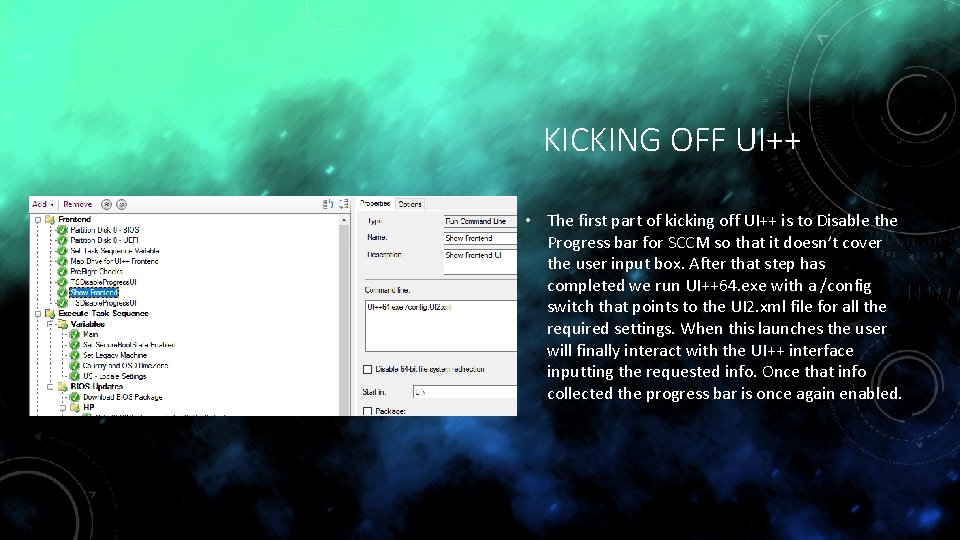Select the TSDisableProgressUI step listed before Show Frontend
Image resolution: width=960 pixels, height=540 pixels.
[103, 282]
